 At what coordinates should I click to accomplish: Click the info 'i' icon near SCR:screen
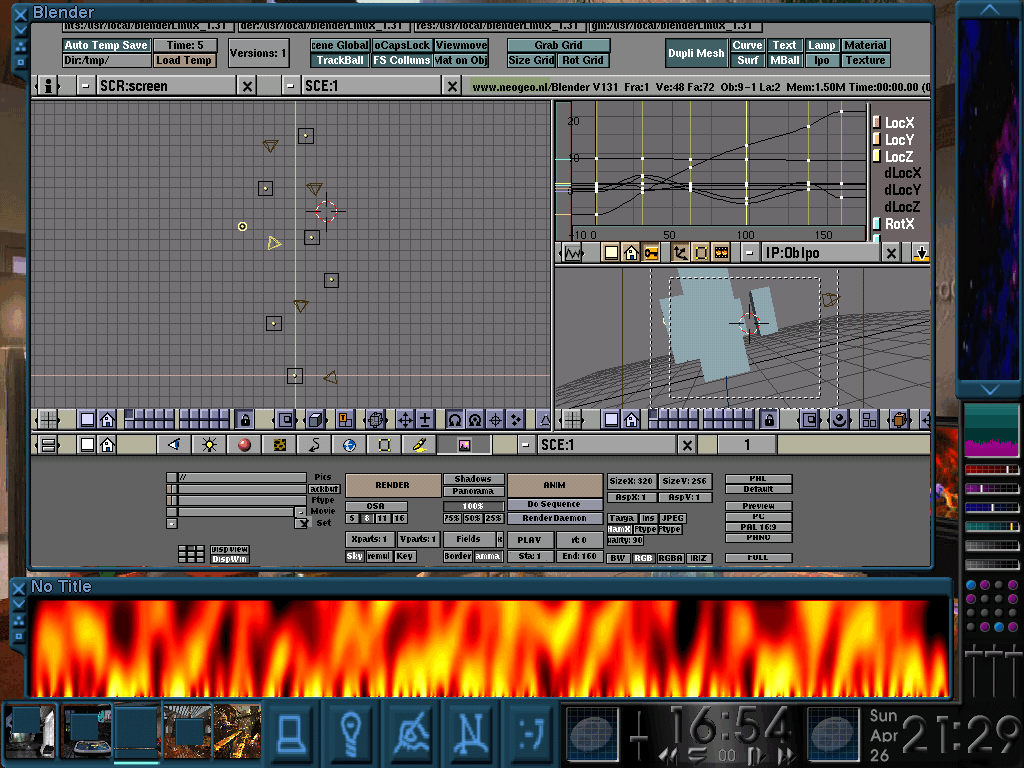(x=48, y=86)
